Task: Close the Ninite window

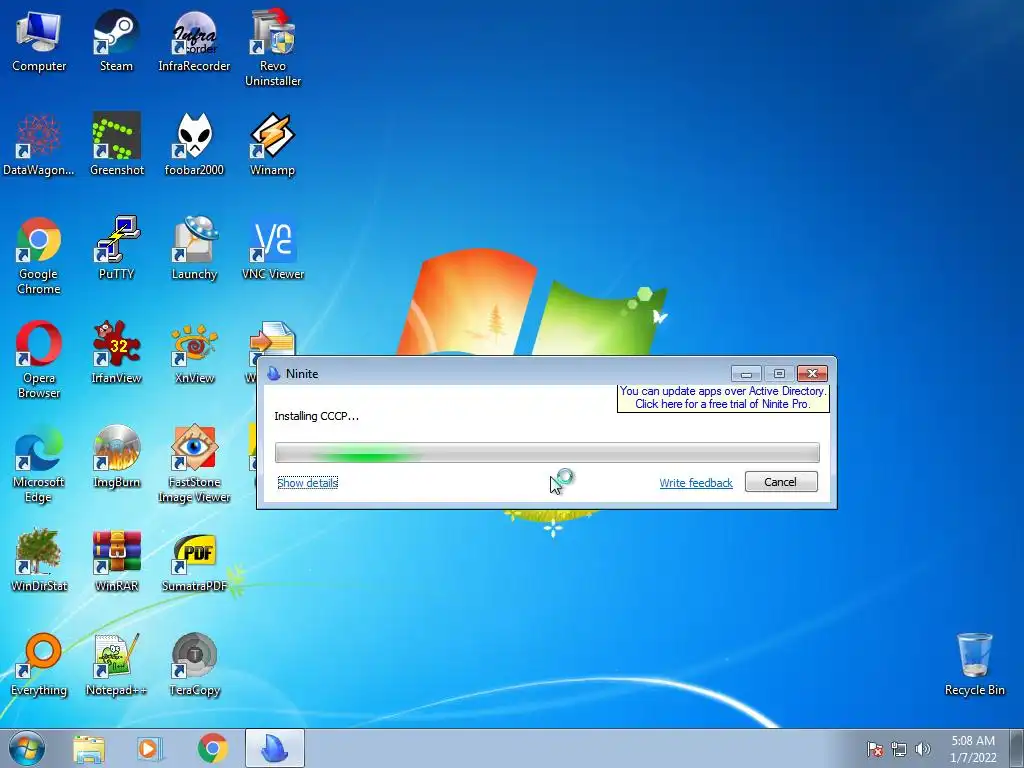Action: (812, 374)
